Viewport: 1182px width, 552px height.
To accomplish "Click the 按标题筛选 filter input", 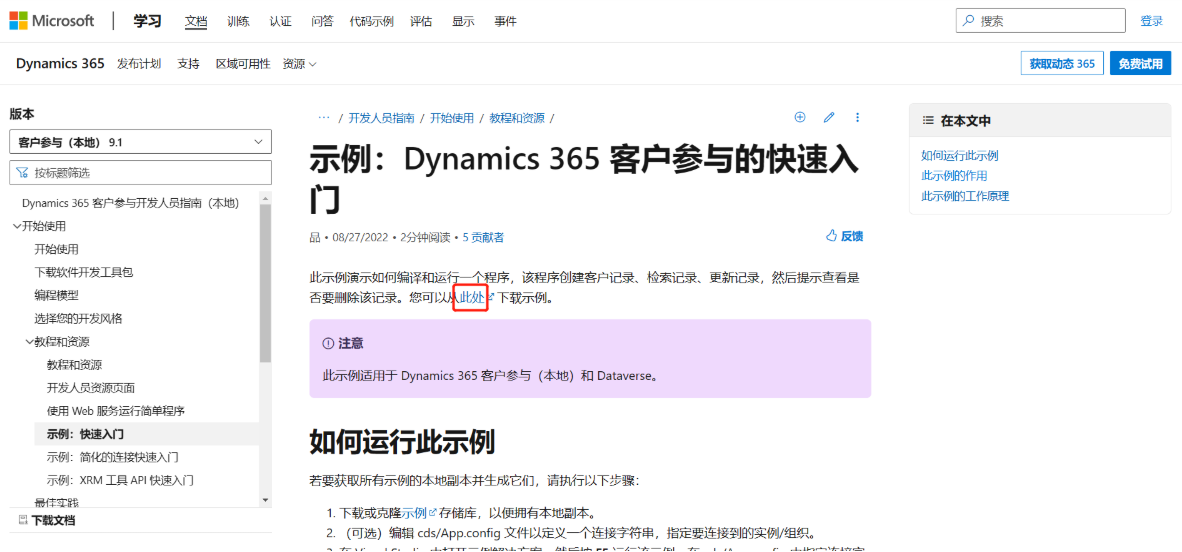I will (x=140, y=173).
